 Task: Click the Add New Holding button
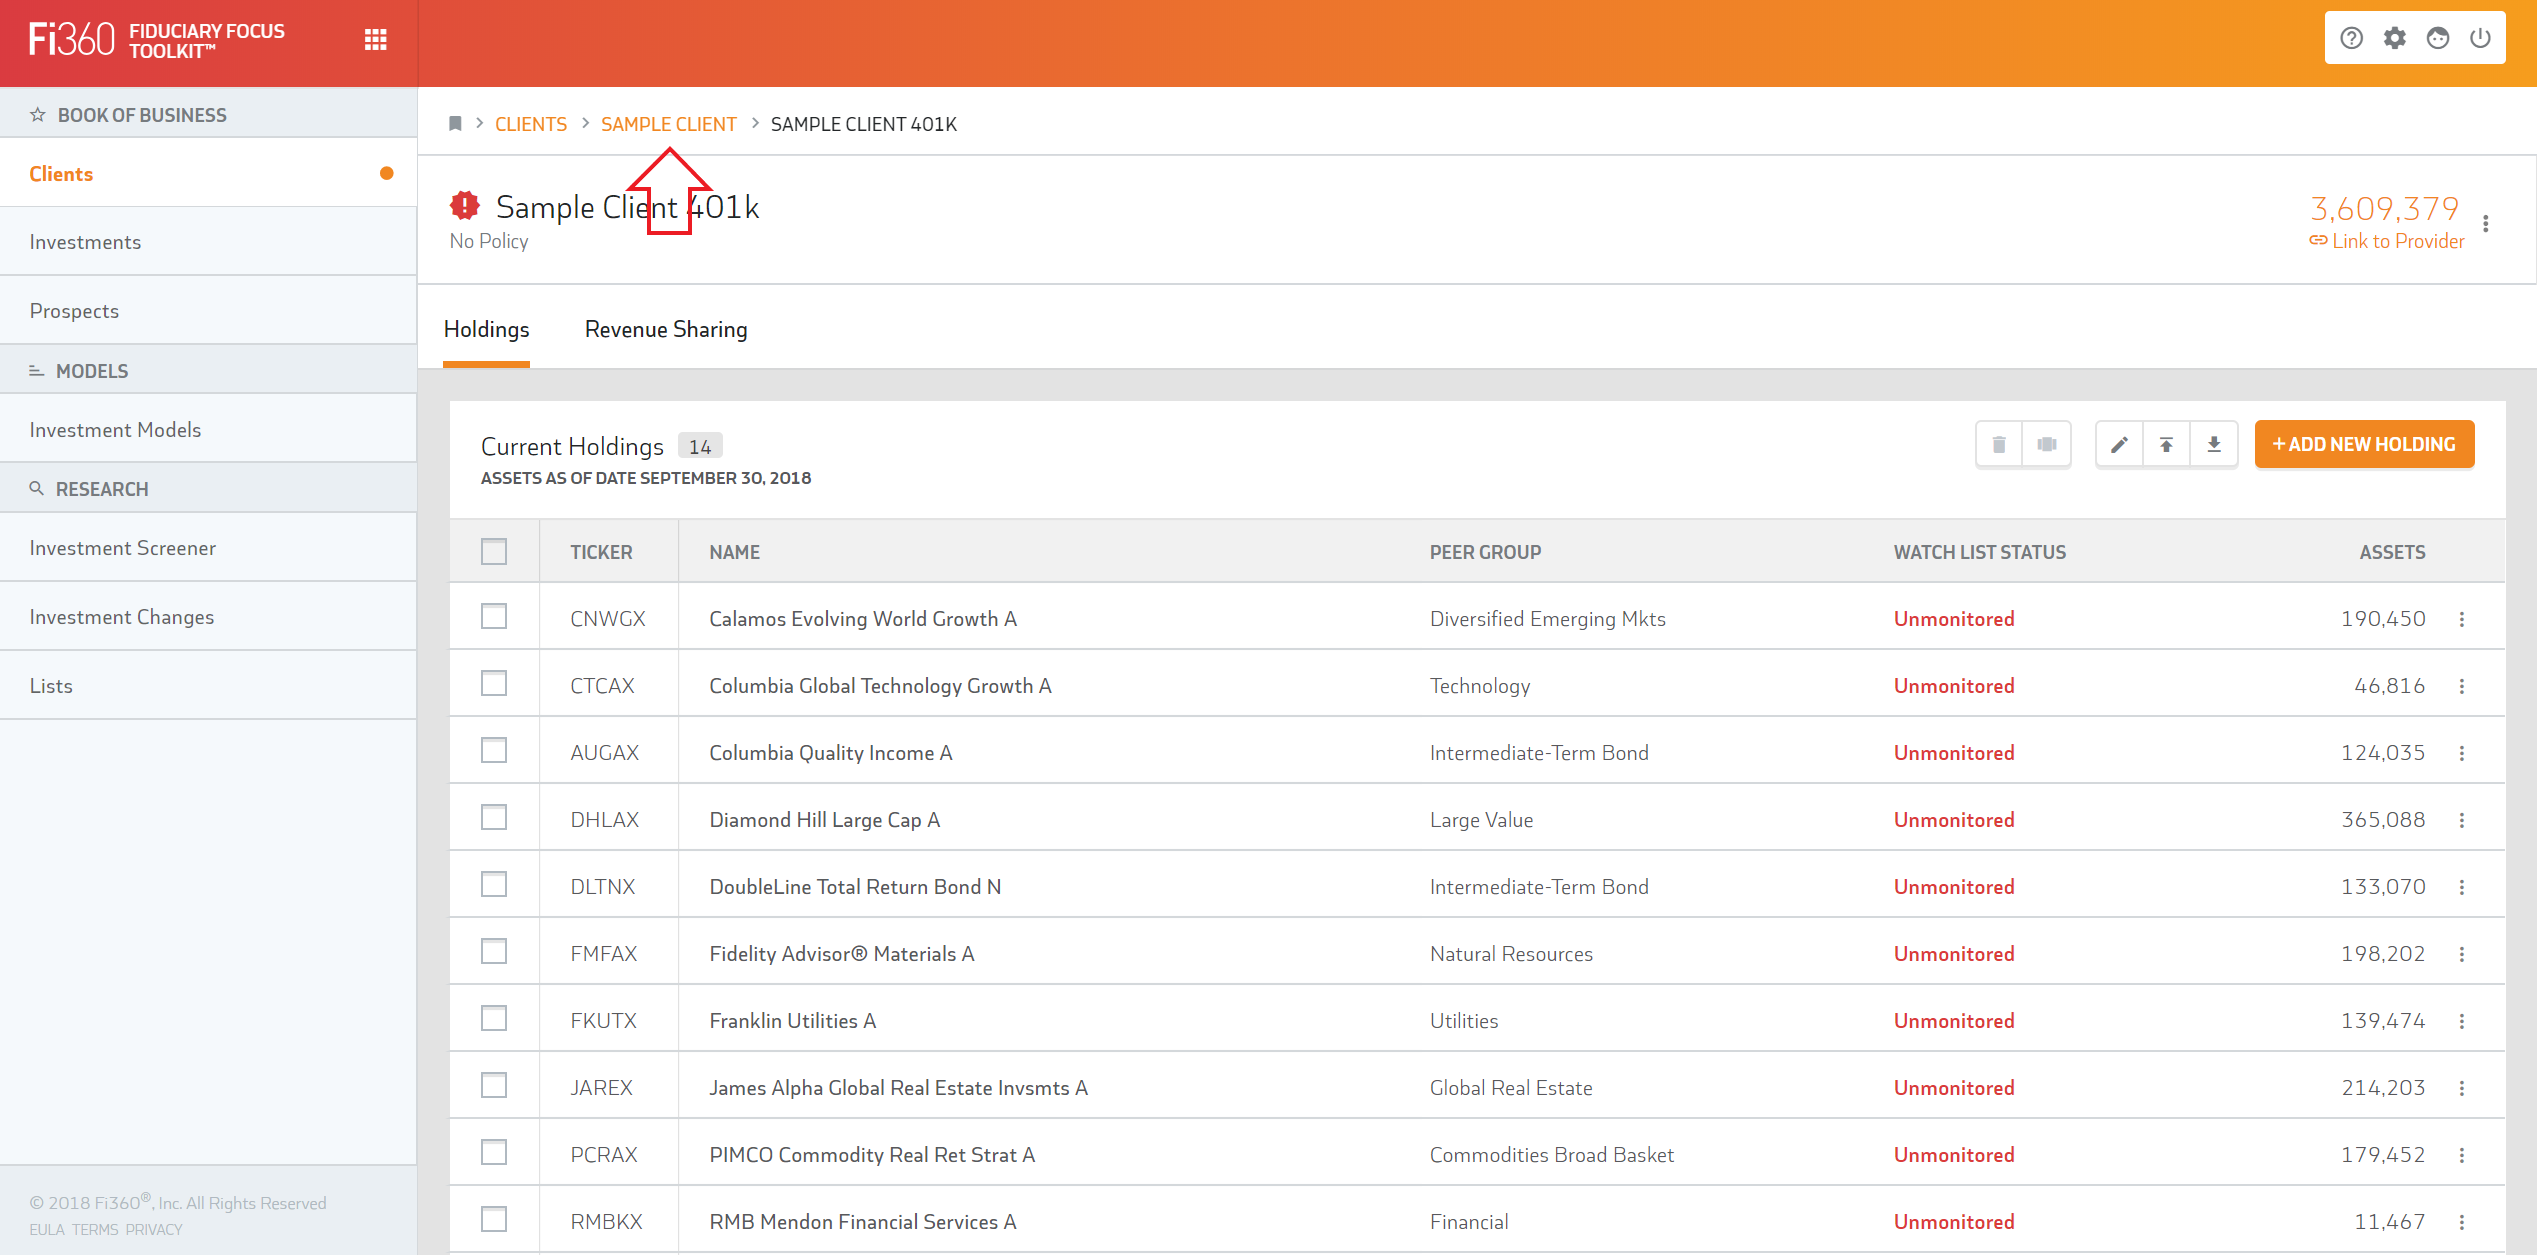point(2364,444)
